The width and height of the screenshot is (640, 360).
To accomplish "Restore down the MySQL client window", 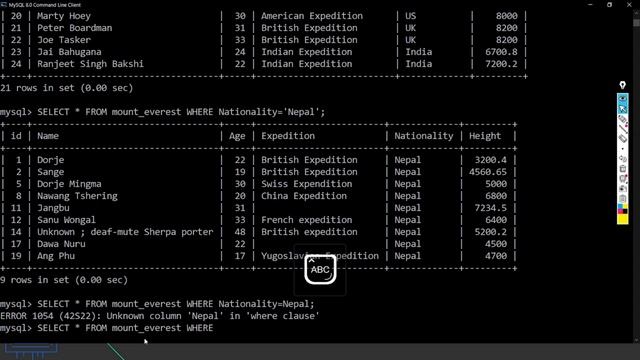I will click(609, 4).
